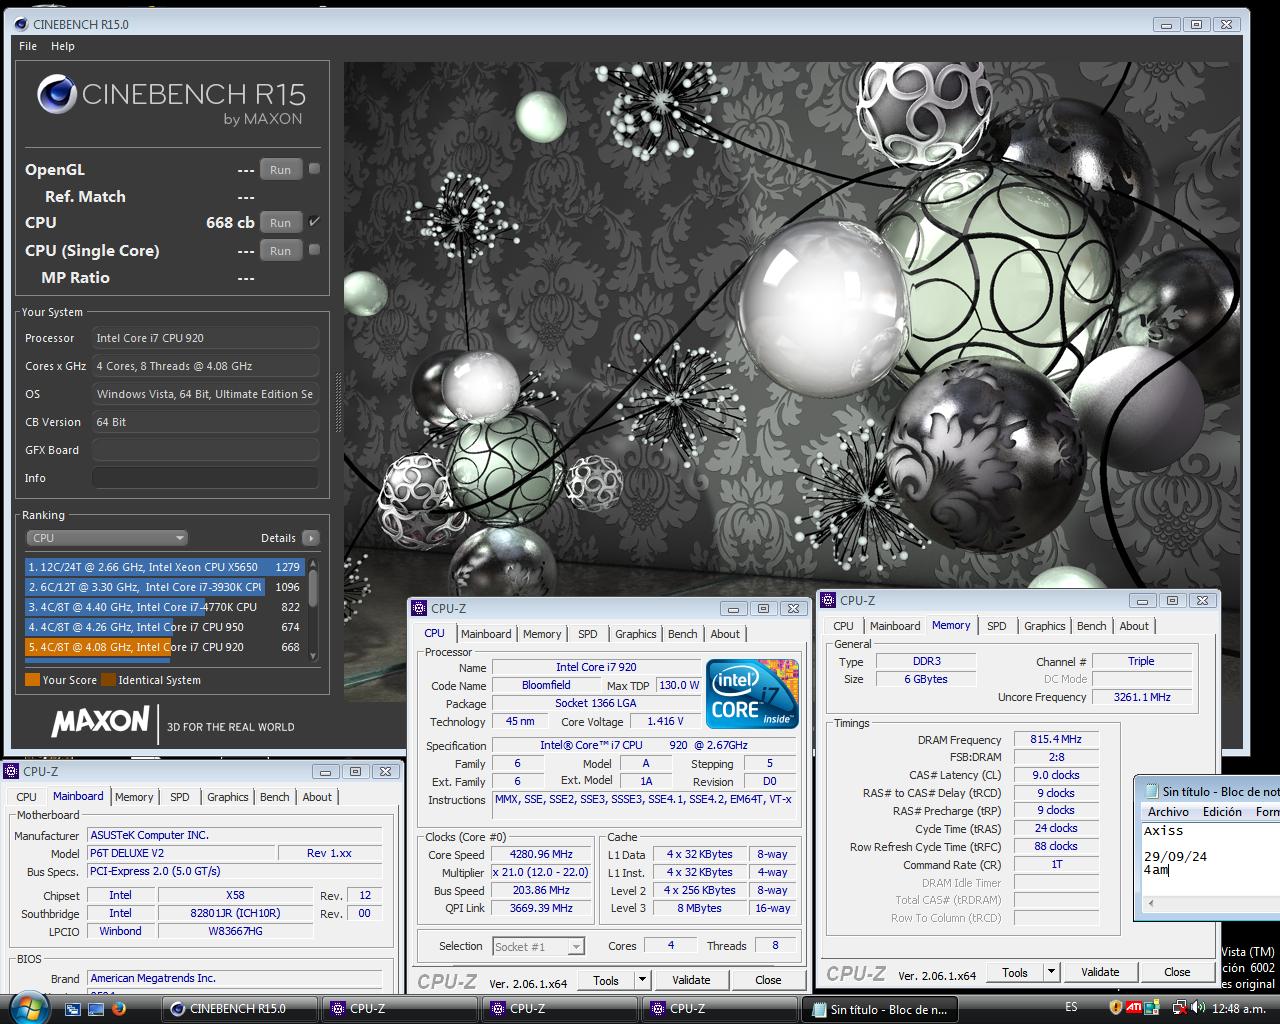Click the Details arrow button in Ranking
The height and width of the screenshot is (1024, 1280).
pos(311,538)
